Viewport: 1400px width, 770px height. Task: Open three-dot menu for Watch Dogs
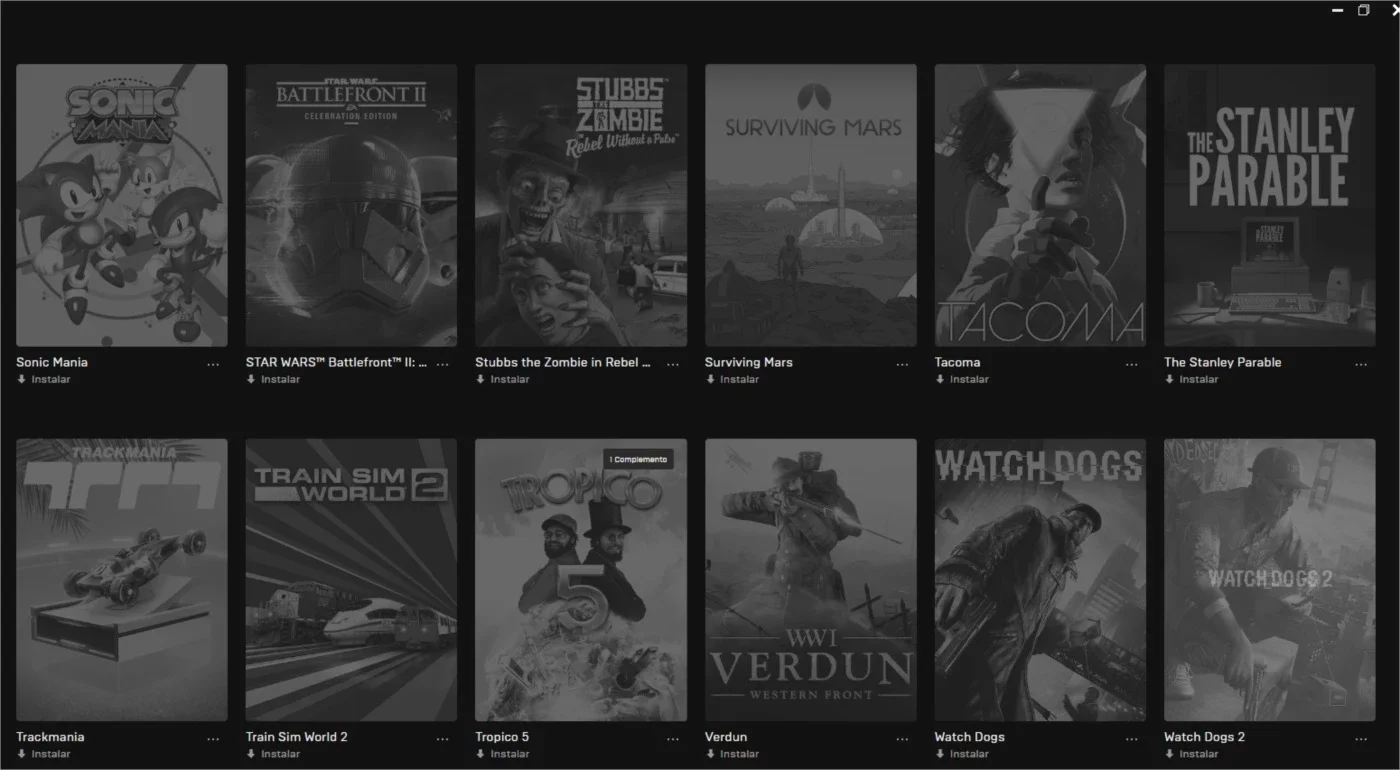pyautogui.click(x=1132, y=739)
